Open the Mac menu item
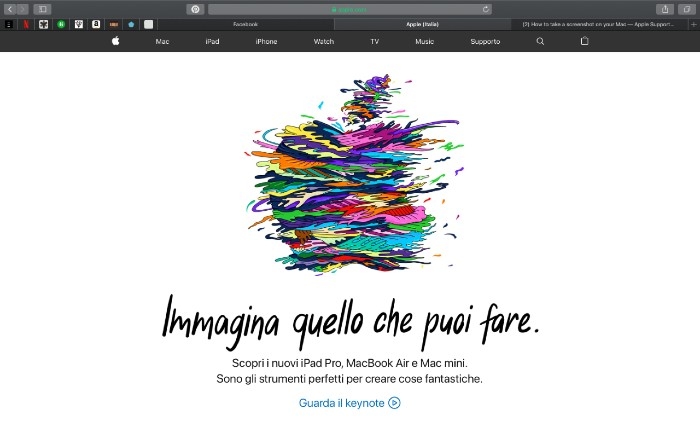The height and width of the screenshot is (438, 700). pos(162,42)
